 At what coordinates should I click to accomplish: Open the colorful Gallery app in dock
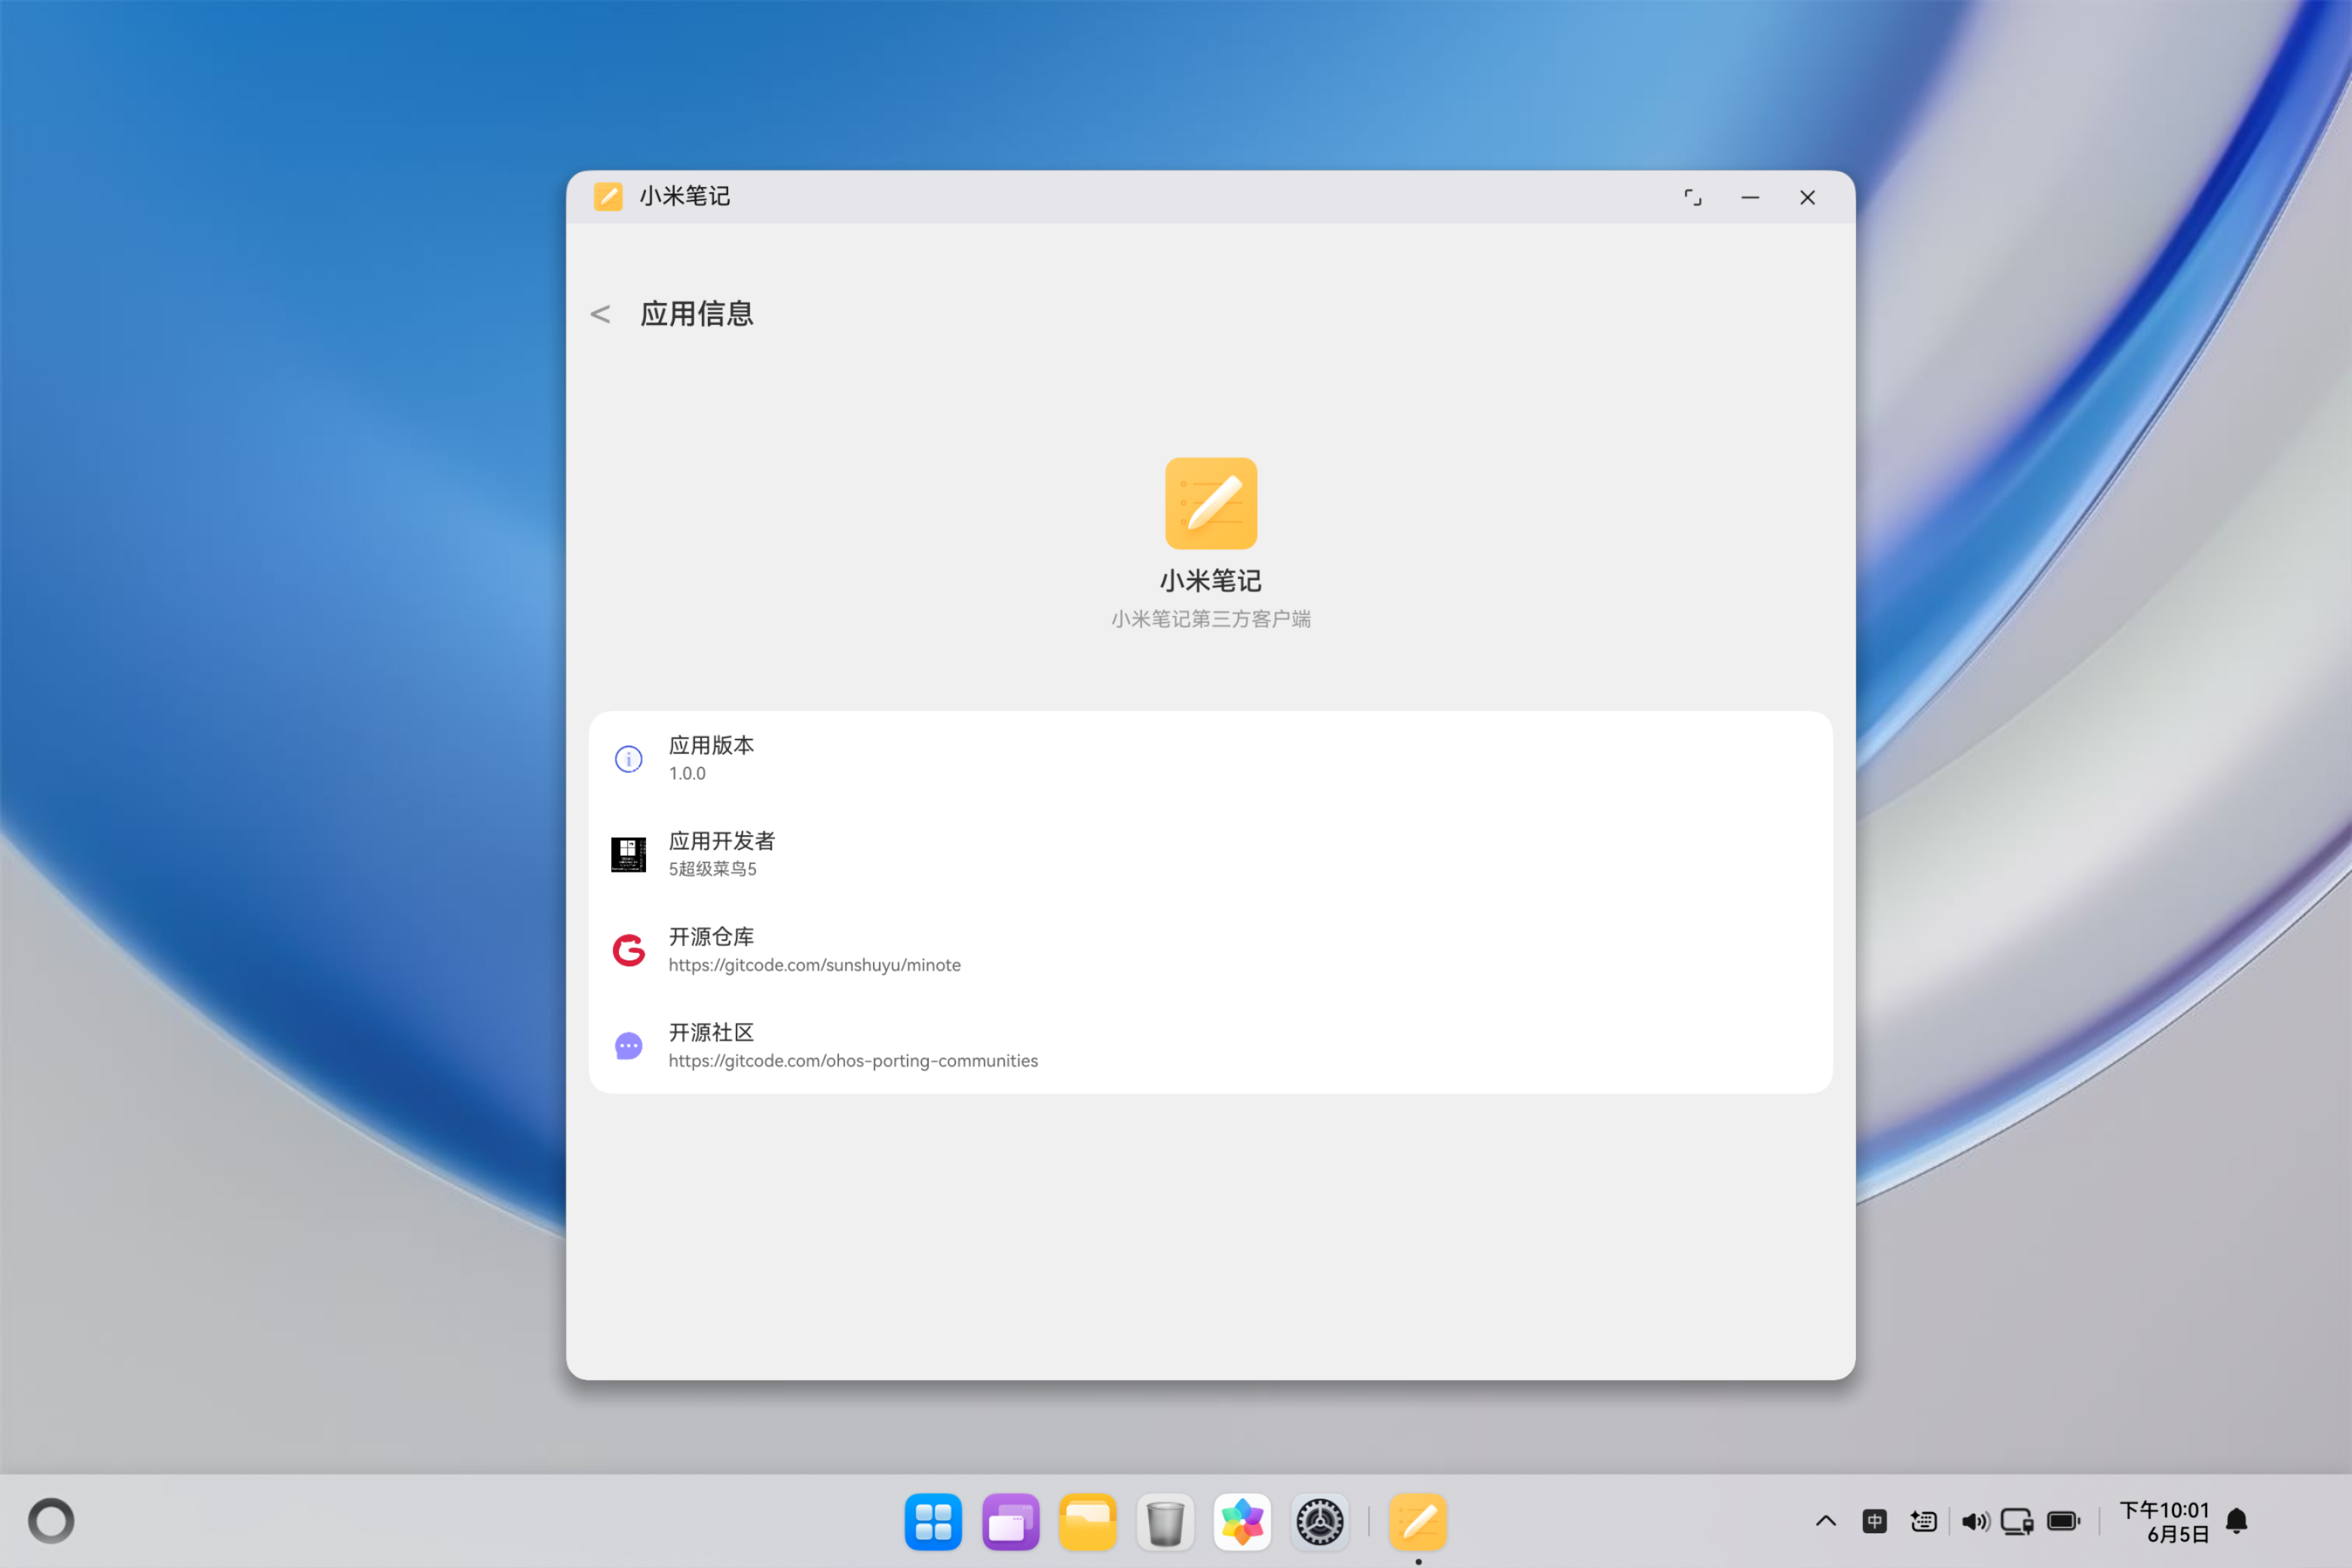[1242, 1522]
